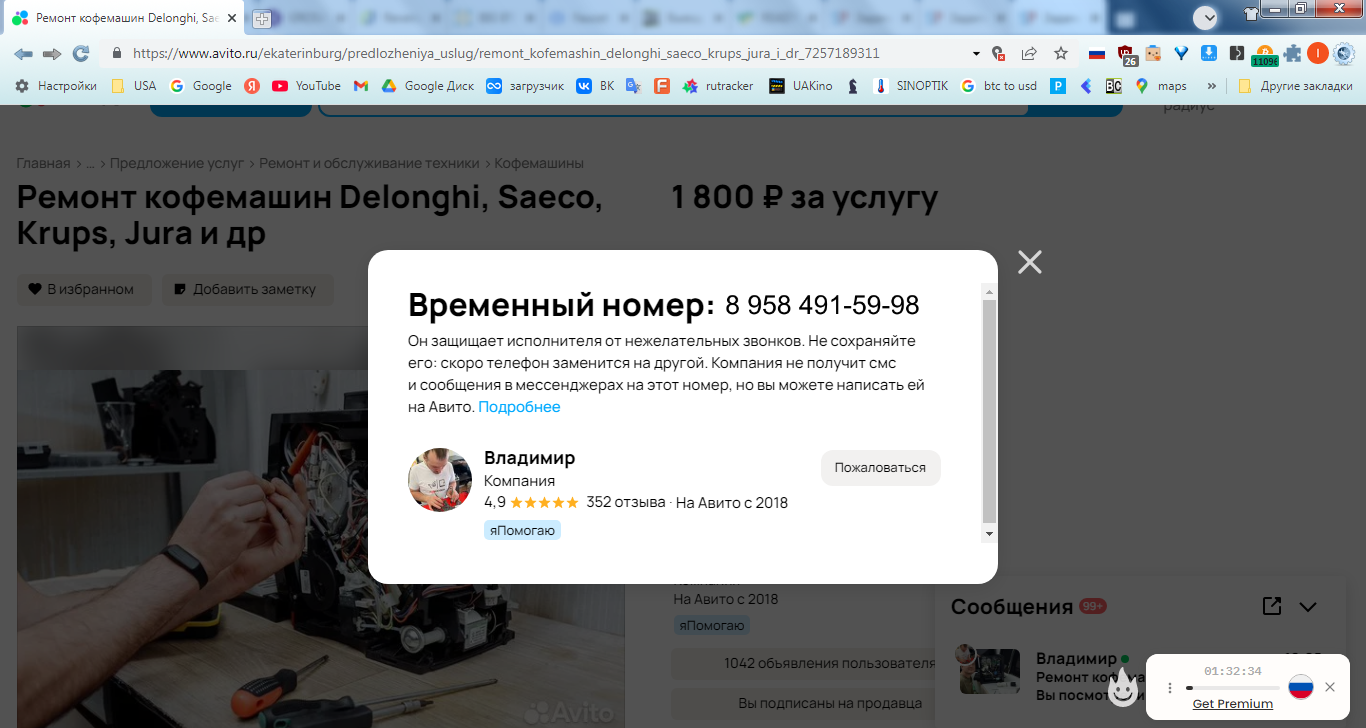Switch to the Ремонт кофемашин Delonghi tab

pyautogui.click(x=125, y=18)
